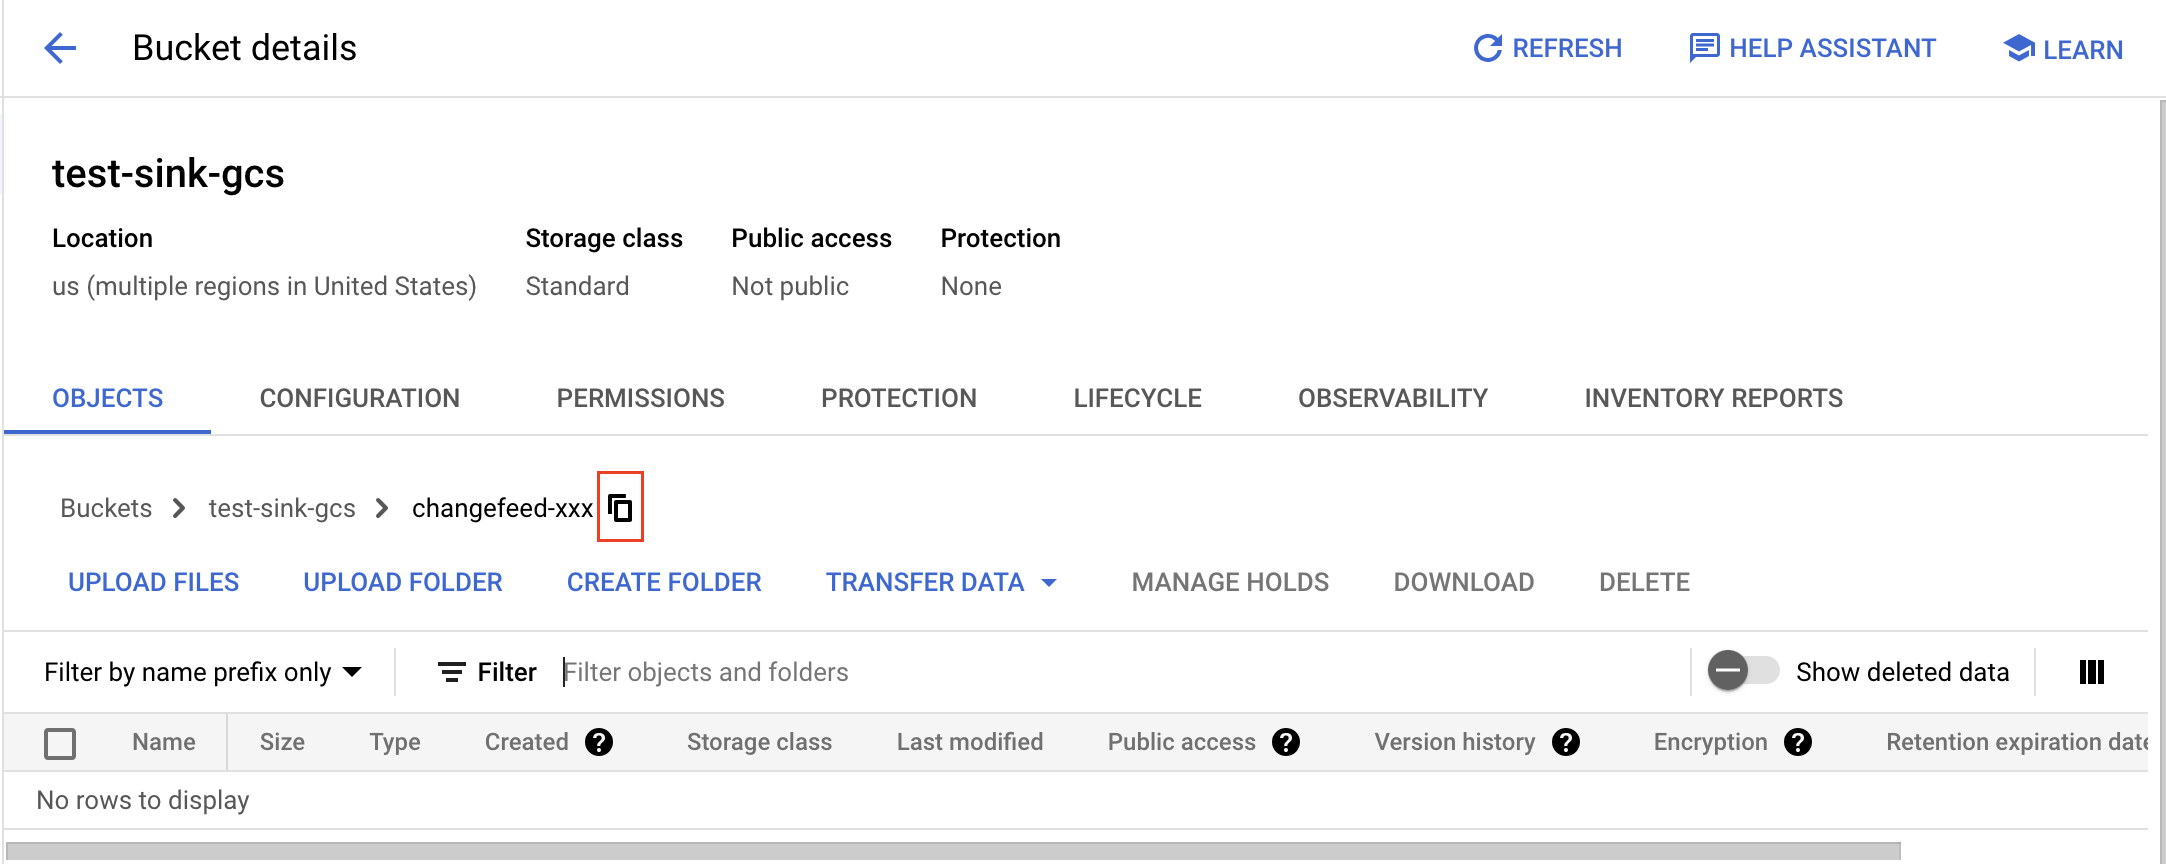The height and width of the screenshot is (864, 2166).
Task: Click the Storage class column header
Action: [759, 742]
